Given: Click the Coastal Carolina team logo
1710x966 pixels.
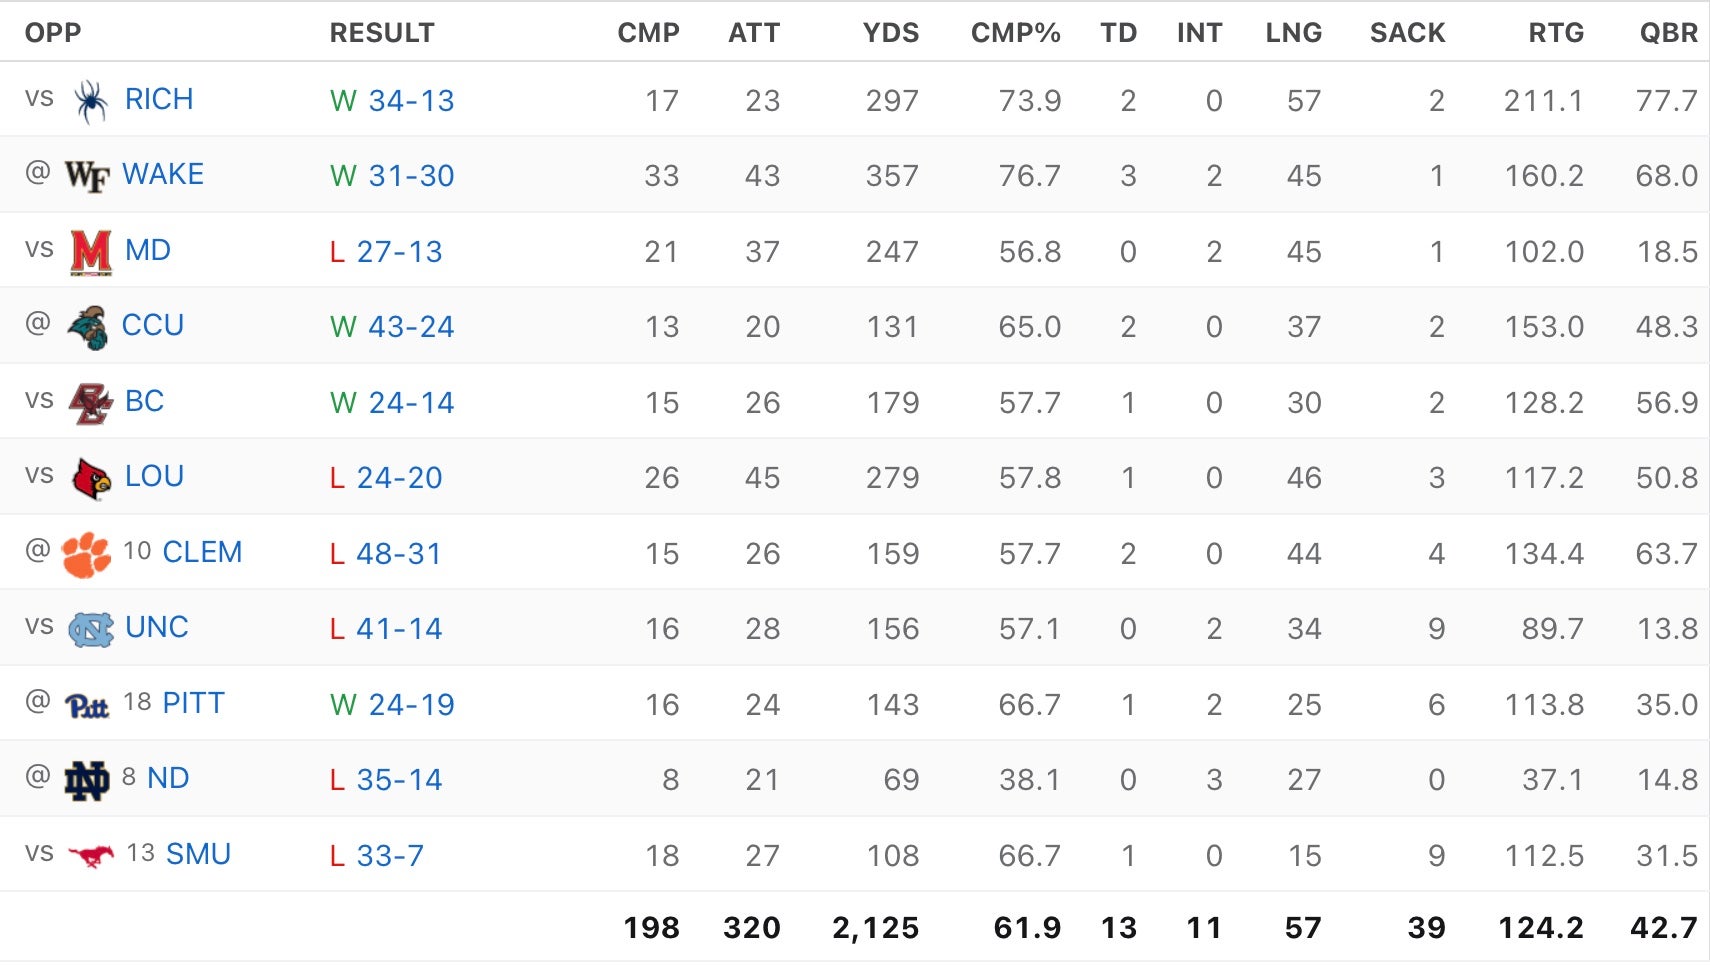Looking at the screenshot, I should (x=88, y=327).
